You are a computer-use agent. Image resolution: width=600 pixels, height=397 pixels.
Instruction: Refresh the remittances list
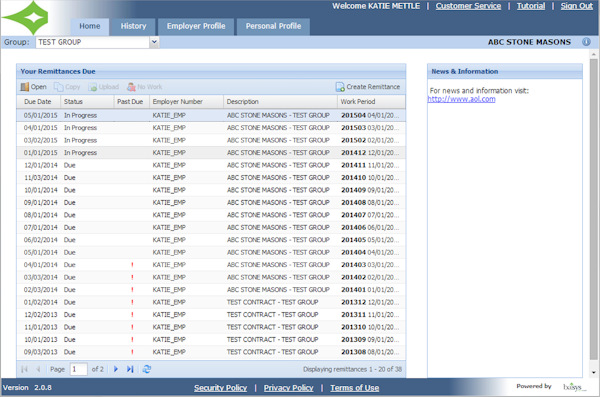coord(147,369)
